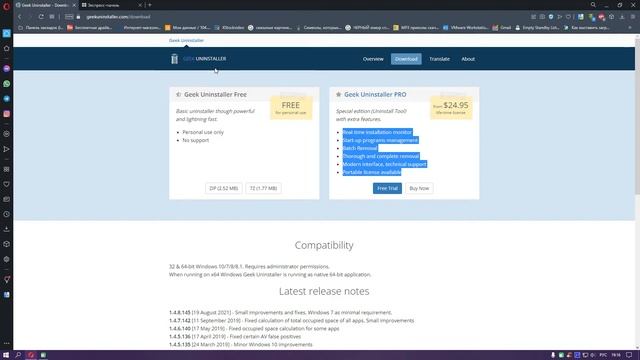
Task: Open extensions cube in sidebar
Action: (7, 244)
